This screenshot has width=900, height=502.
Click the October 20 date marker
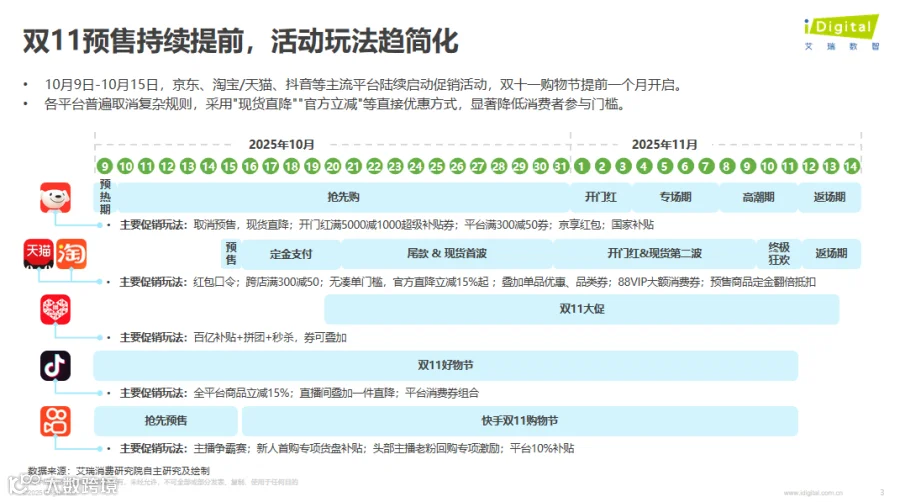point(333,166)
